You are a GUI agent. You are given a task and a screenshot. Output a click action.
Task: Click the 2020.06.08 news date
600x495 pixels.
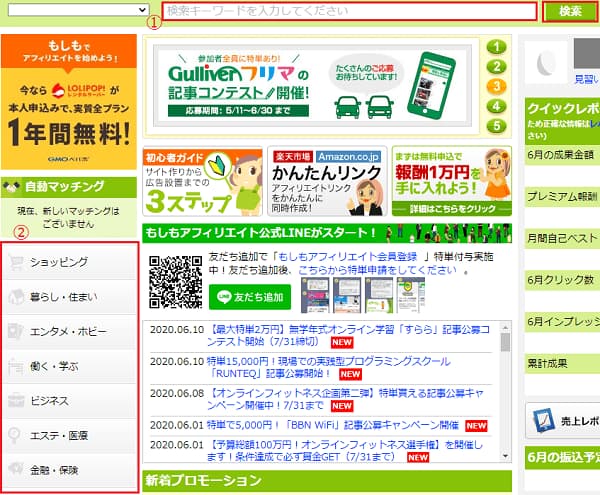(x=177, y=393)
